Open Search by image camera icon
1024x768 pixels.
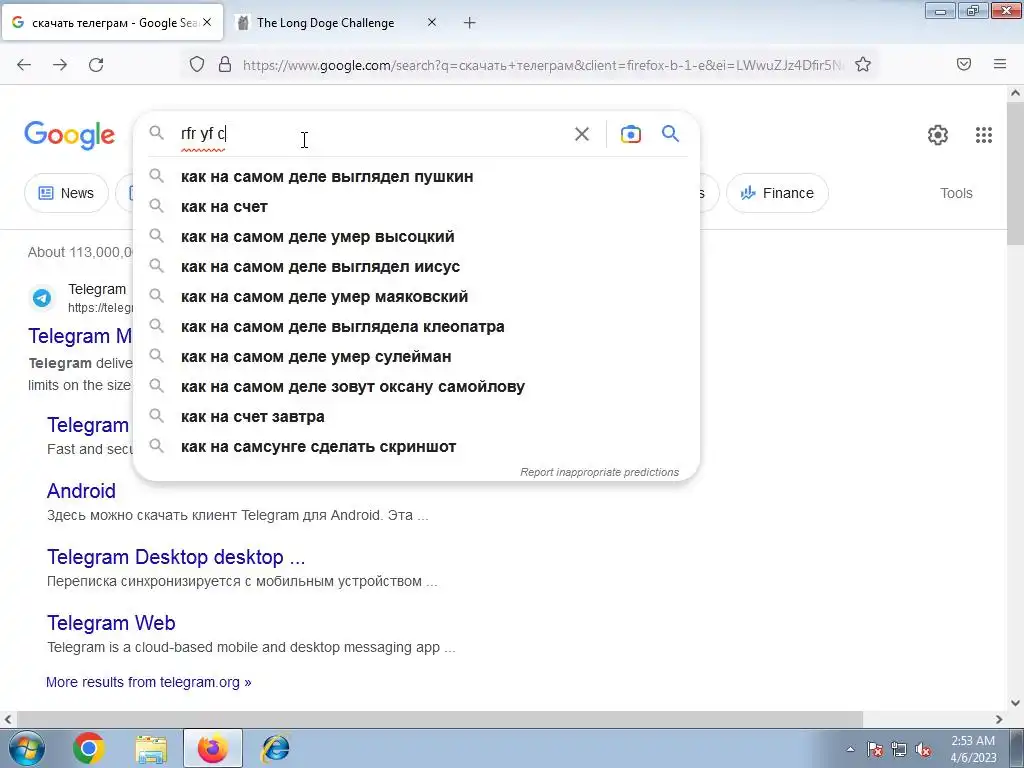tap(630, 134)
